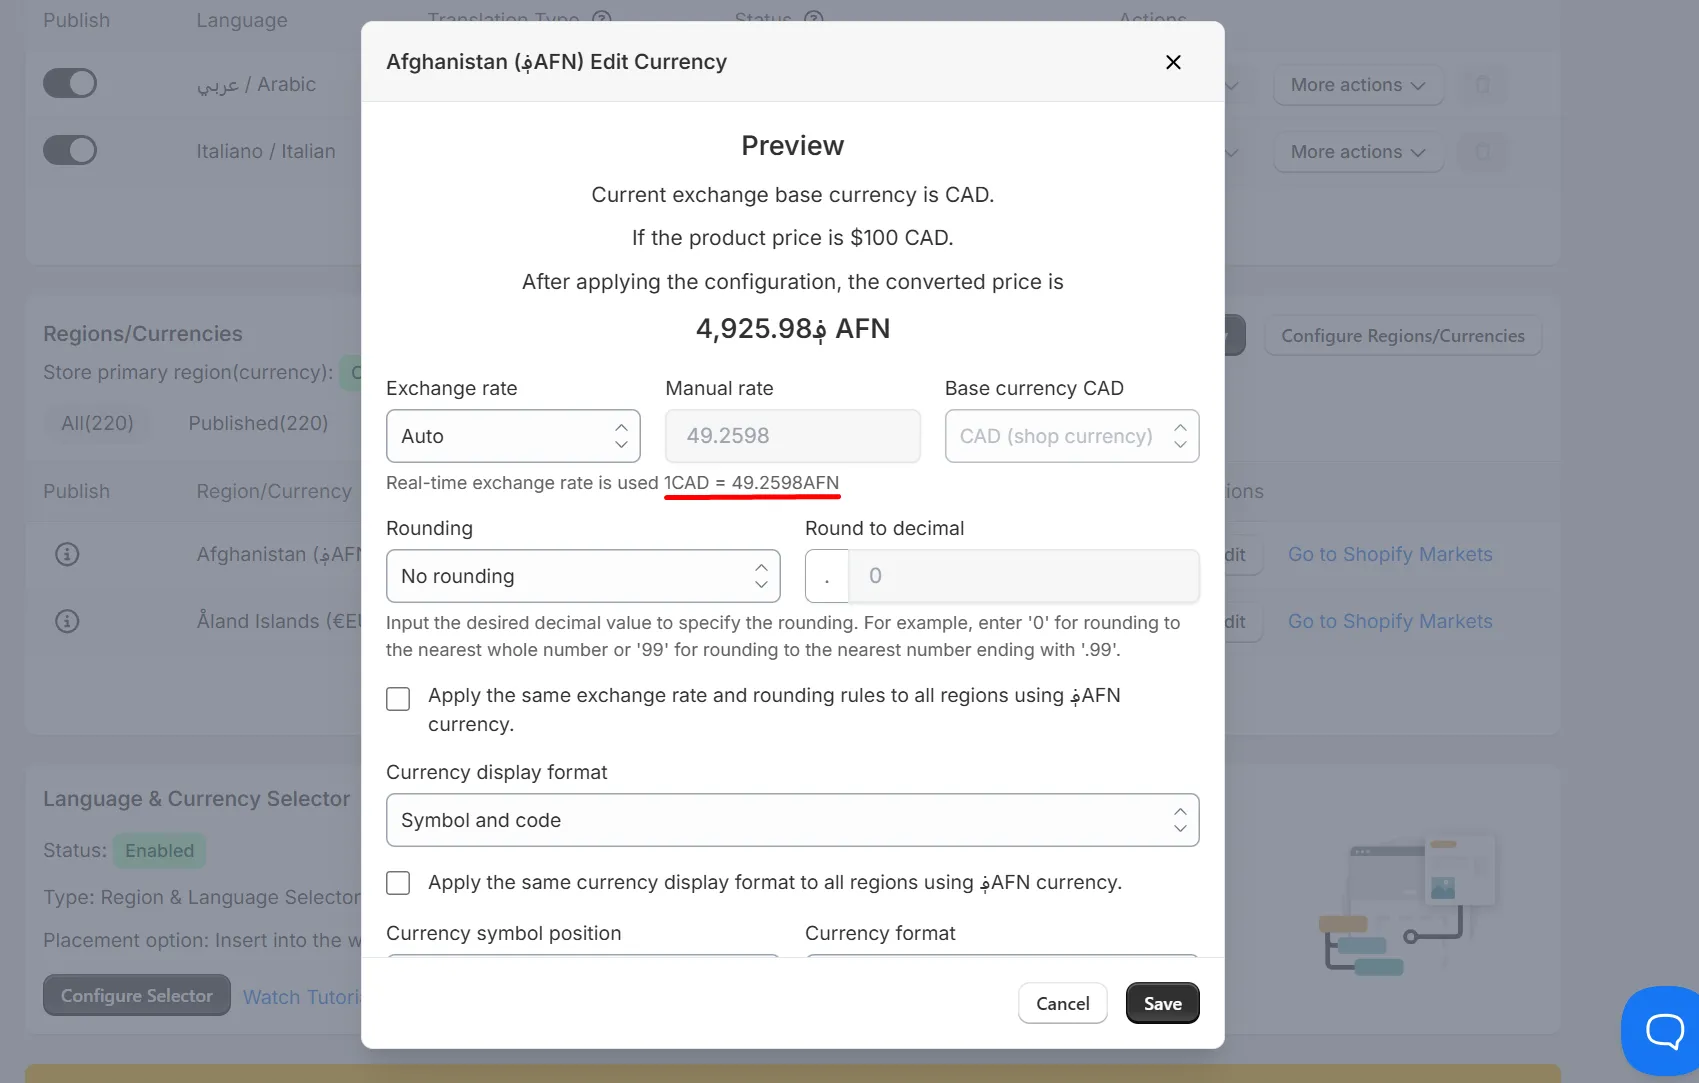The image size is (1699, 1083).
Task: Click the Enabled status badge
Action: [x=160, y=851]
